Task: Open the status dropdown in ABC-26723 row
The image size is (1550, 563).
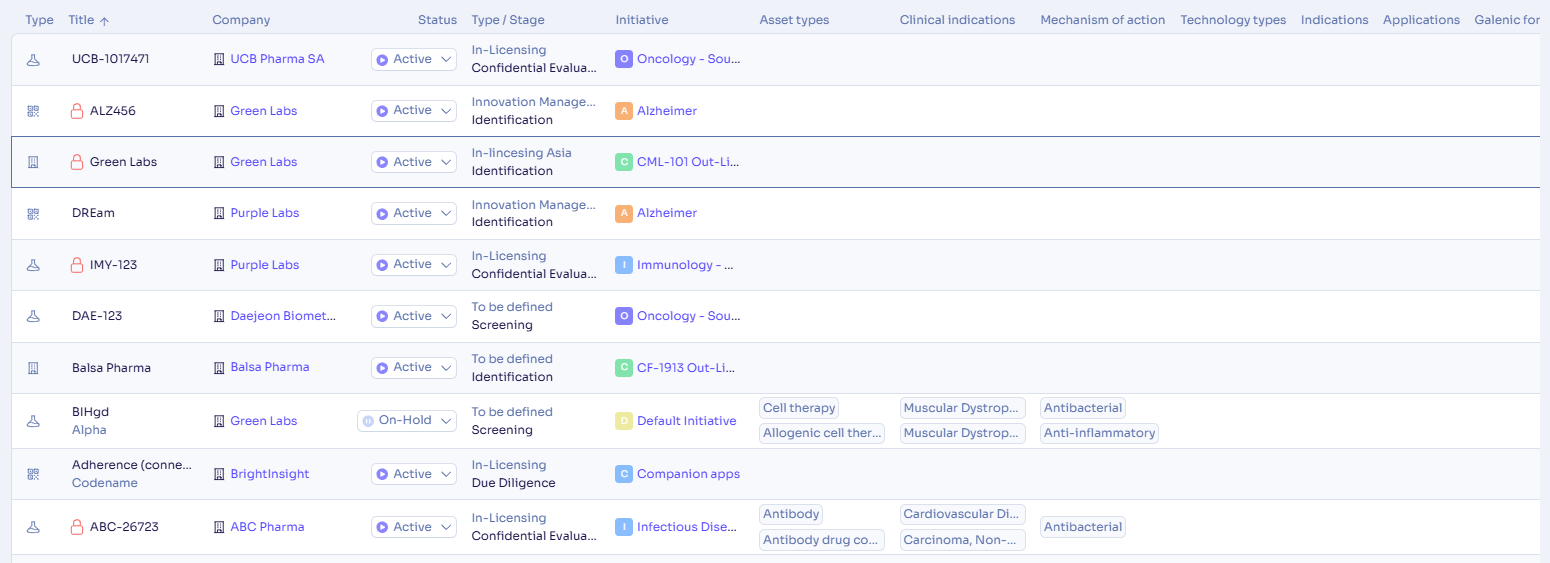Action: 414,527
